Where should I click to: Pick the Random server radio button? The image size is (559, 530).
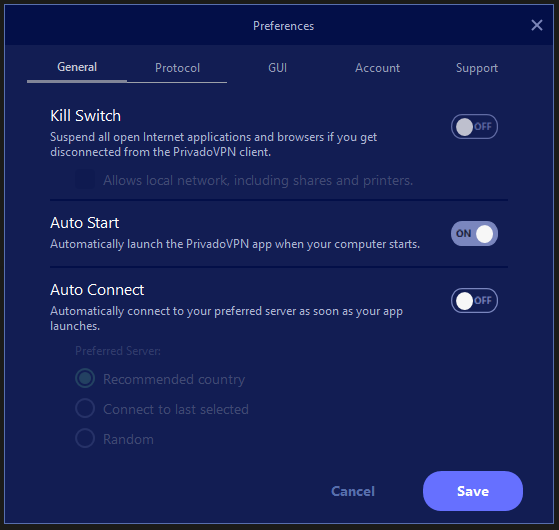(x=85, y=438)
